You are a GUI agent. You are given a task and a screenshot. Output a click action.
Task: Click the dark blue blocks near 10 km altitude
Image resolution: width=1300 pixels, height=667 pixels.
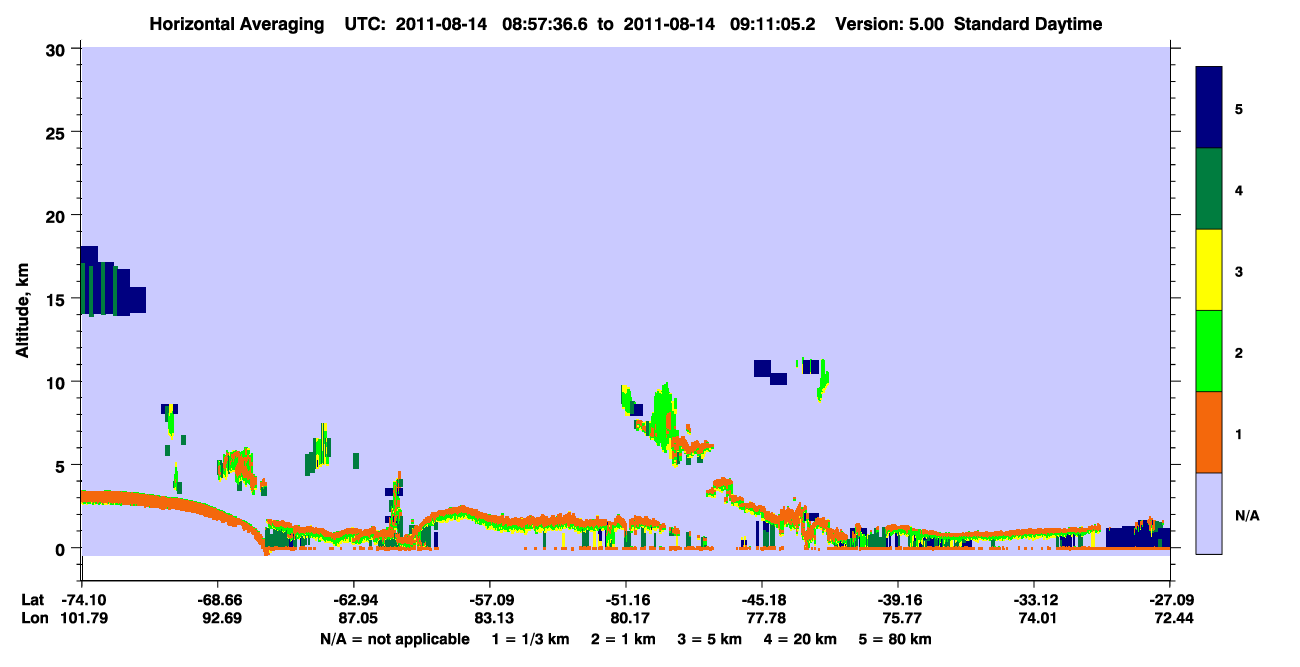point(770,372)
